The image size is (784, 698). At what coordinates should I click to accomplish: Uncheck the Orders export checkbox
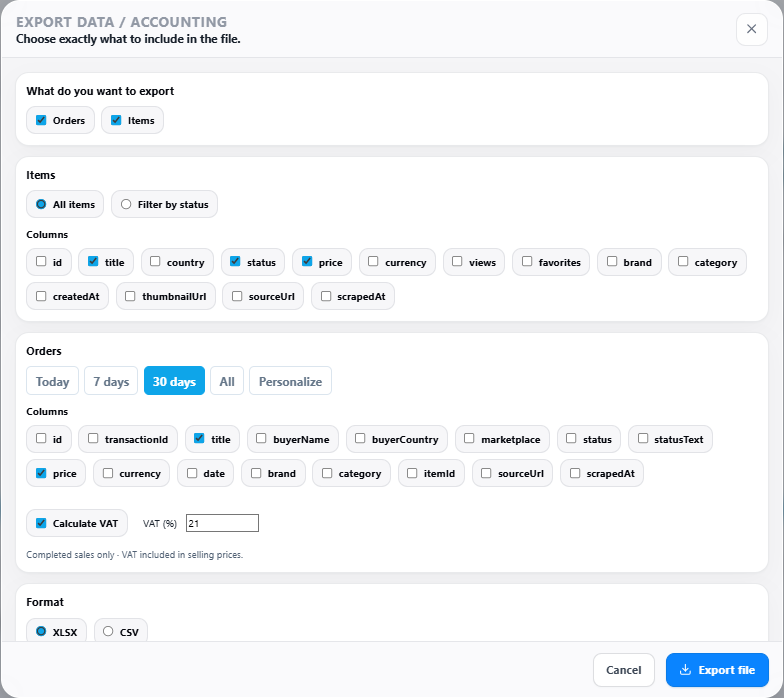point(41,120)
